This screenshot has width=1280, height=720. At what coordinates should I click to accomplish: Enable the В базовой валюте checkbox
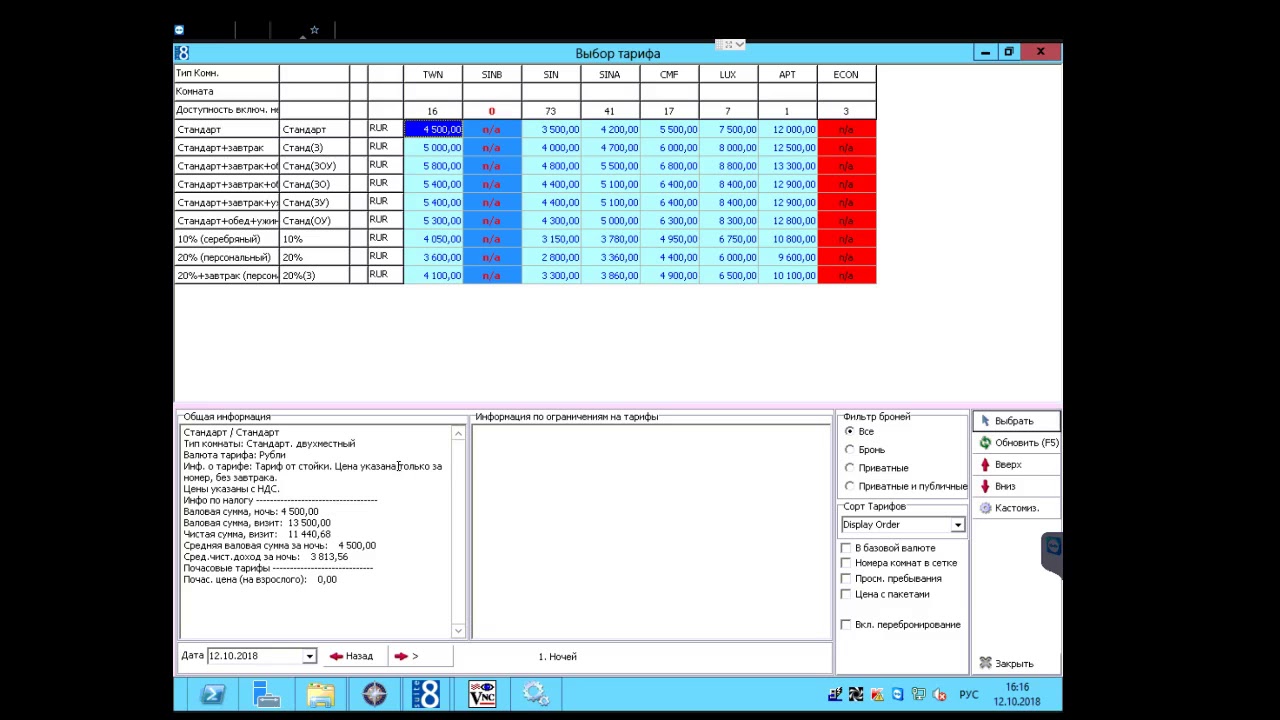pos(847,548)
